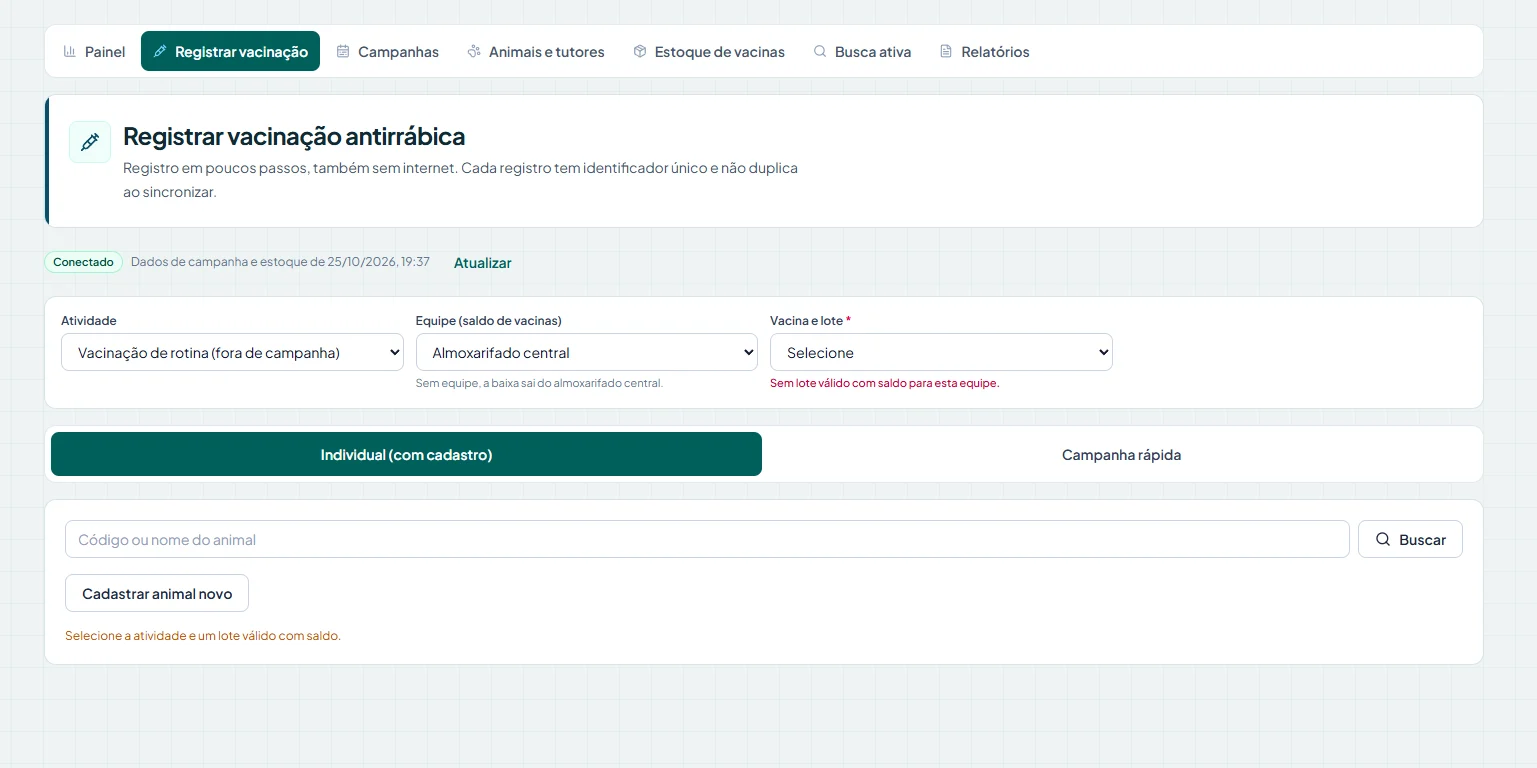
Task: Click the syringe icon in Registrar vacinação tab
Action: tap(160, 51)
